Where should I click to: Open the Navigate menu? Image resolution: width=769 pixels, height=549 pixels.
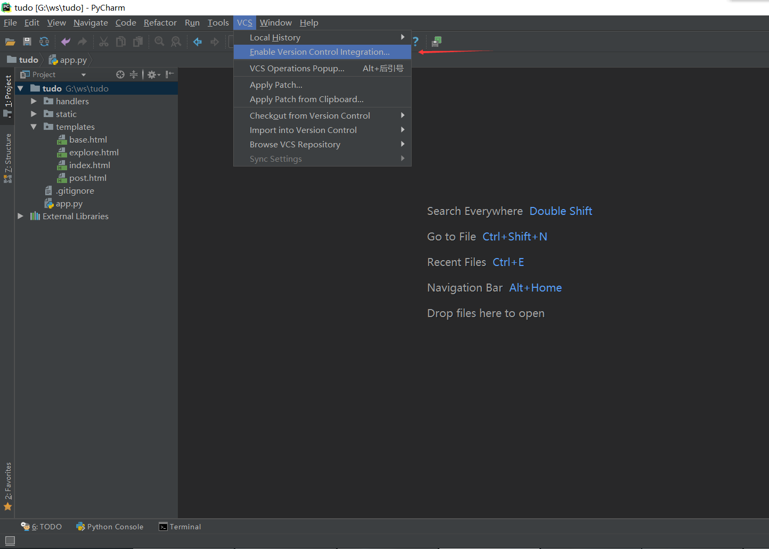(x=91, y=23)
